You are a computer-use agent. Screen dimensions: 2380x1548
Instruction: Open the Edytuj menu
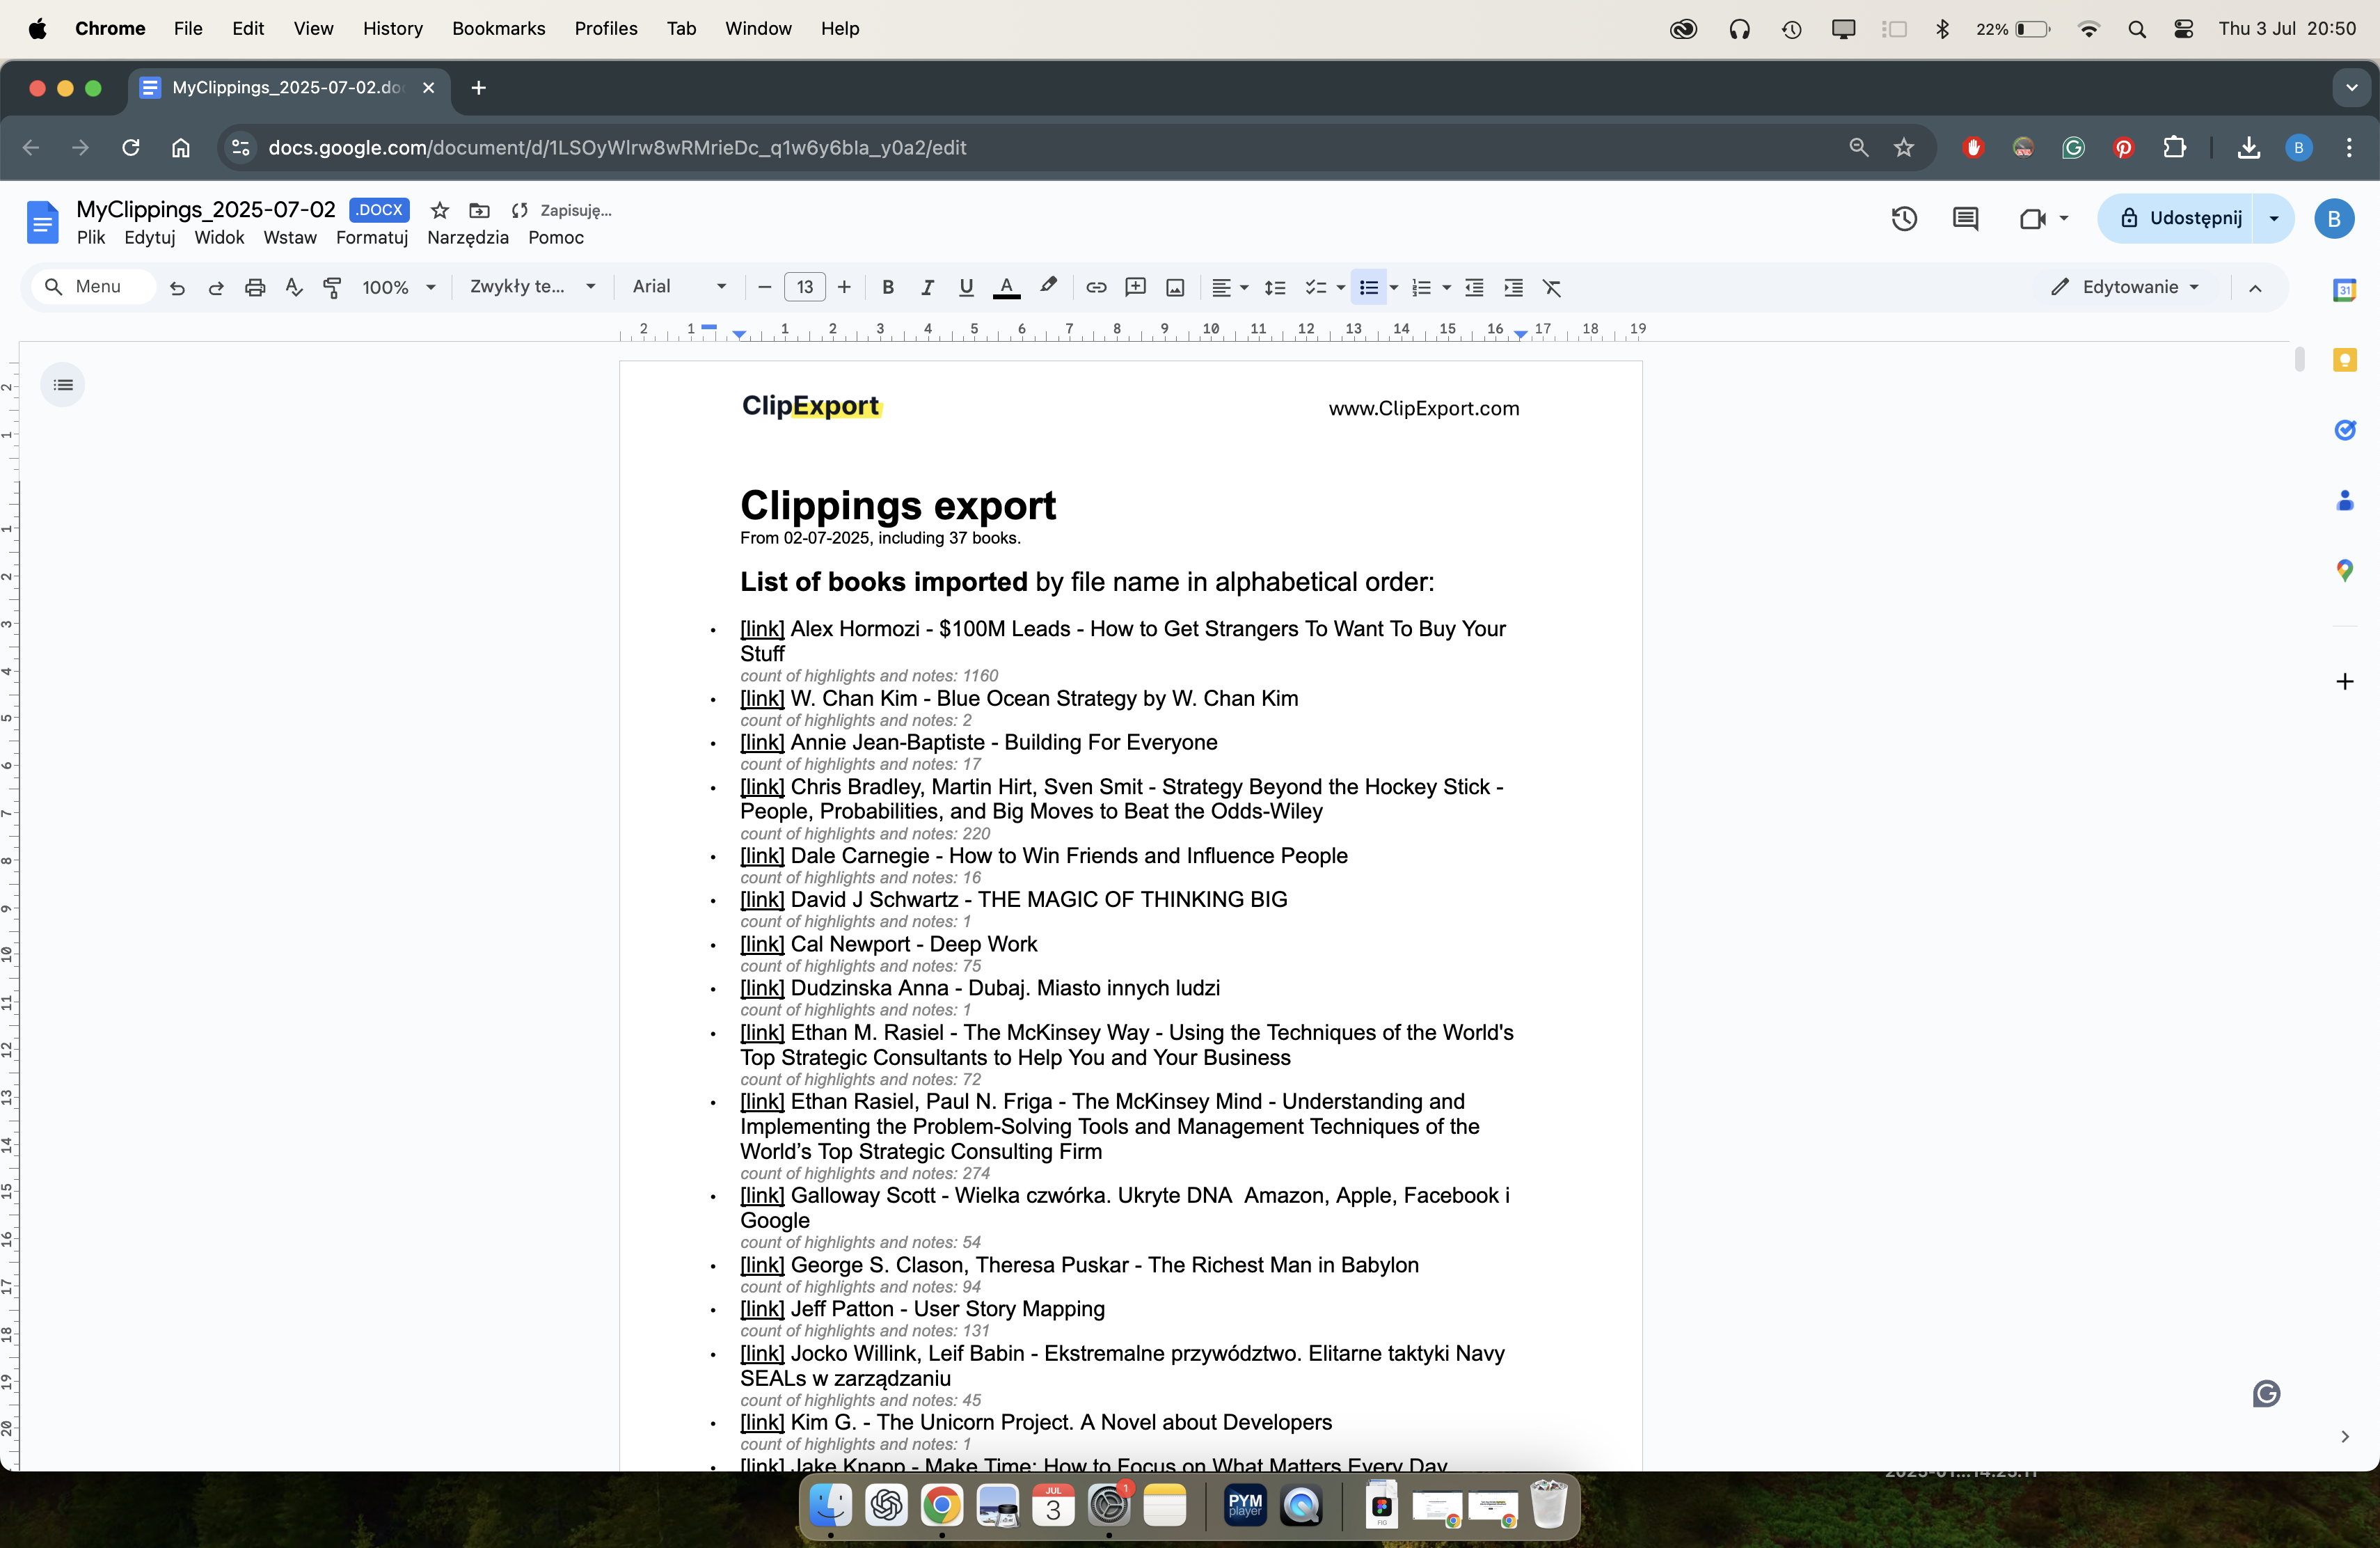150,238
